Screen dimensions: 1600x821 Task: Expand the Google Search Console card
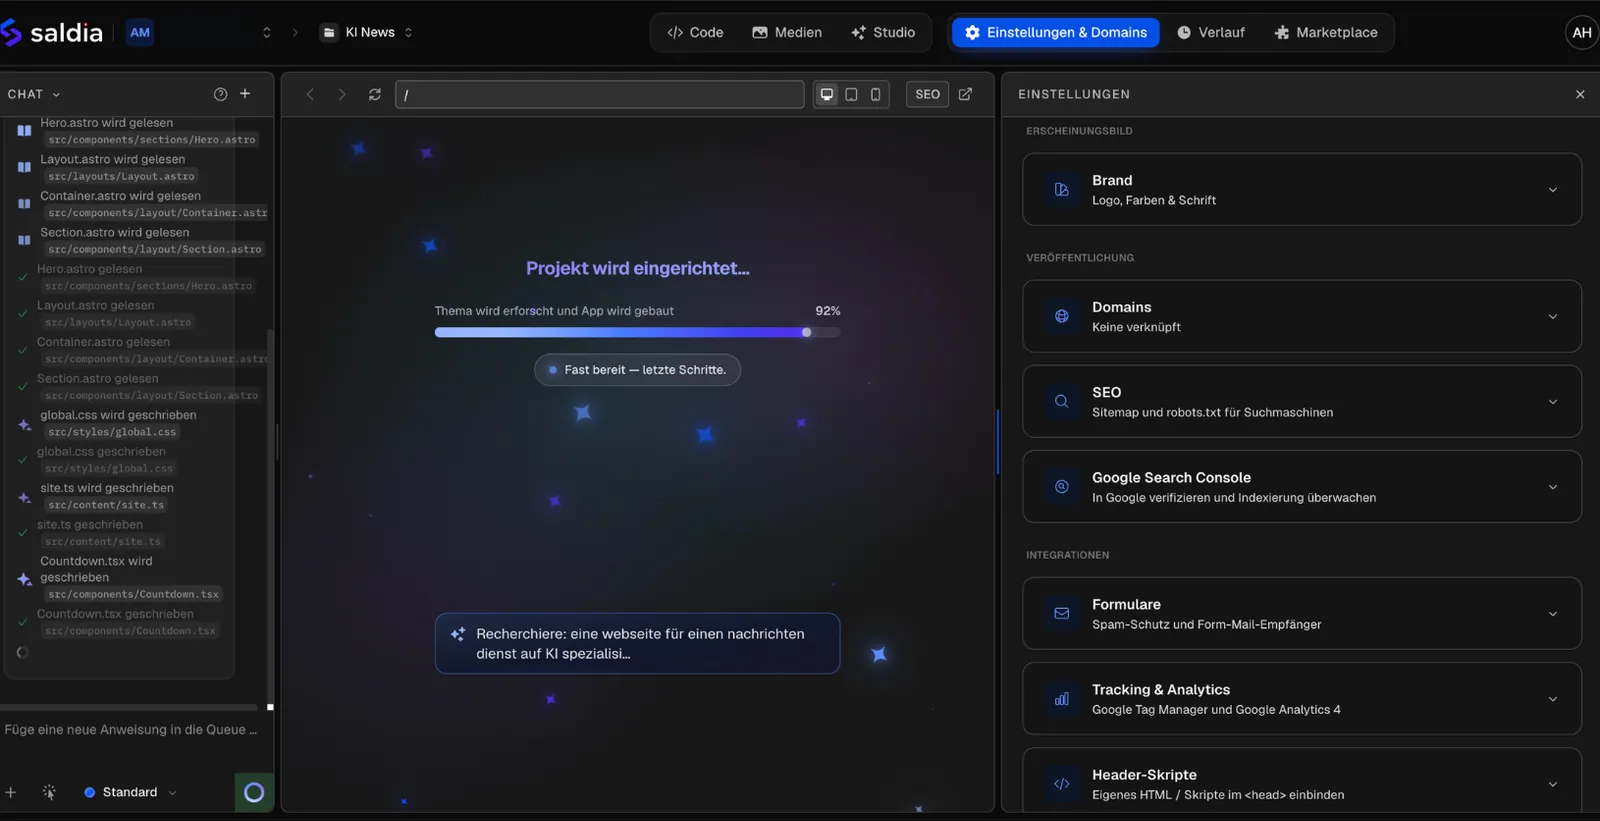(1302, 486)
